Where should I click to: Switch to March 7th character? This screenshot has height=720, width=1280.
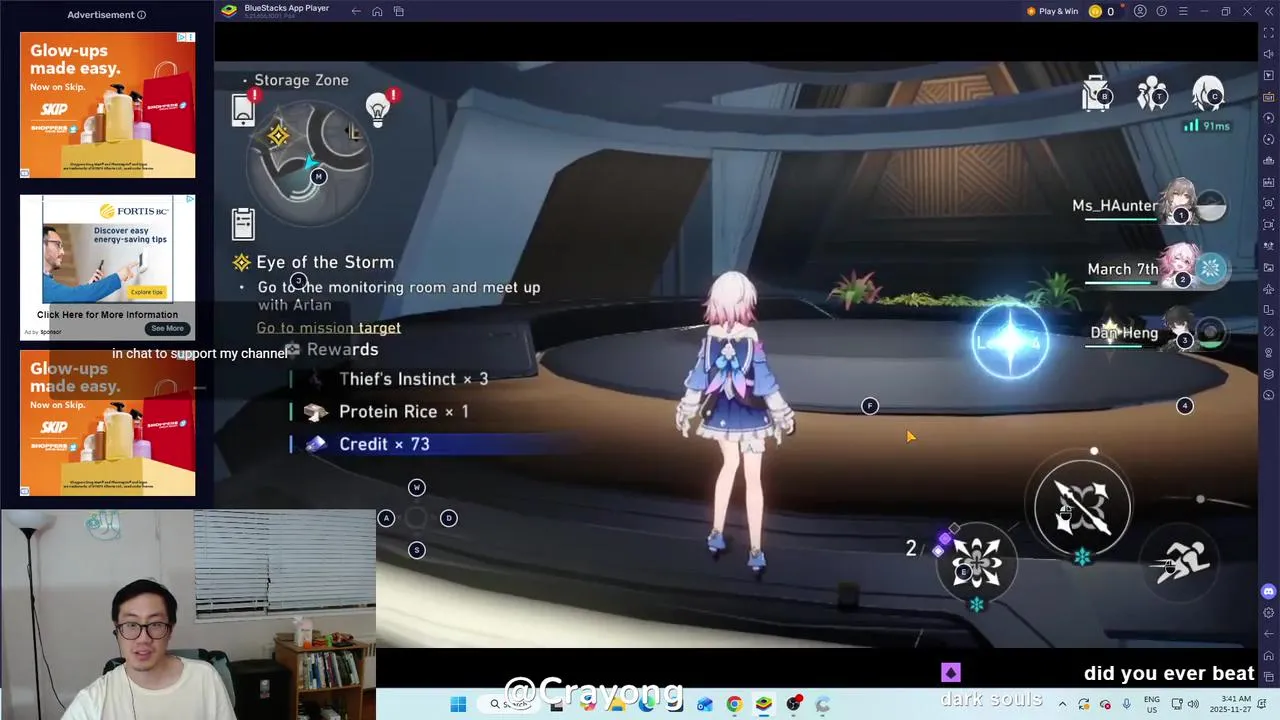[x=1156, y=269]
